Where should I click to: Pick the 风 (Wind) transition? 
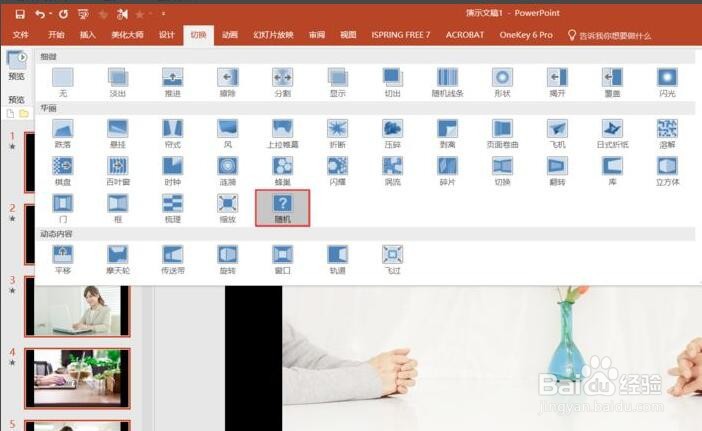click(x=228, y=134)
